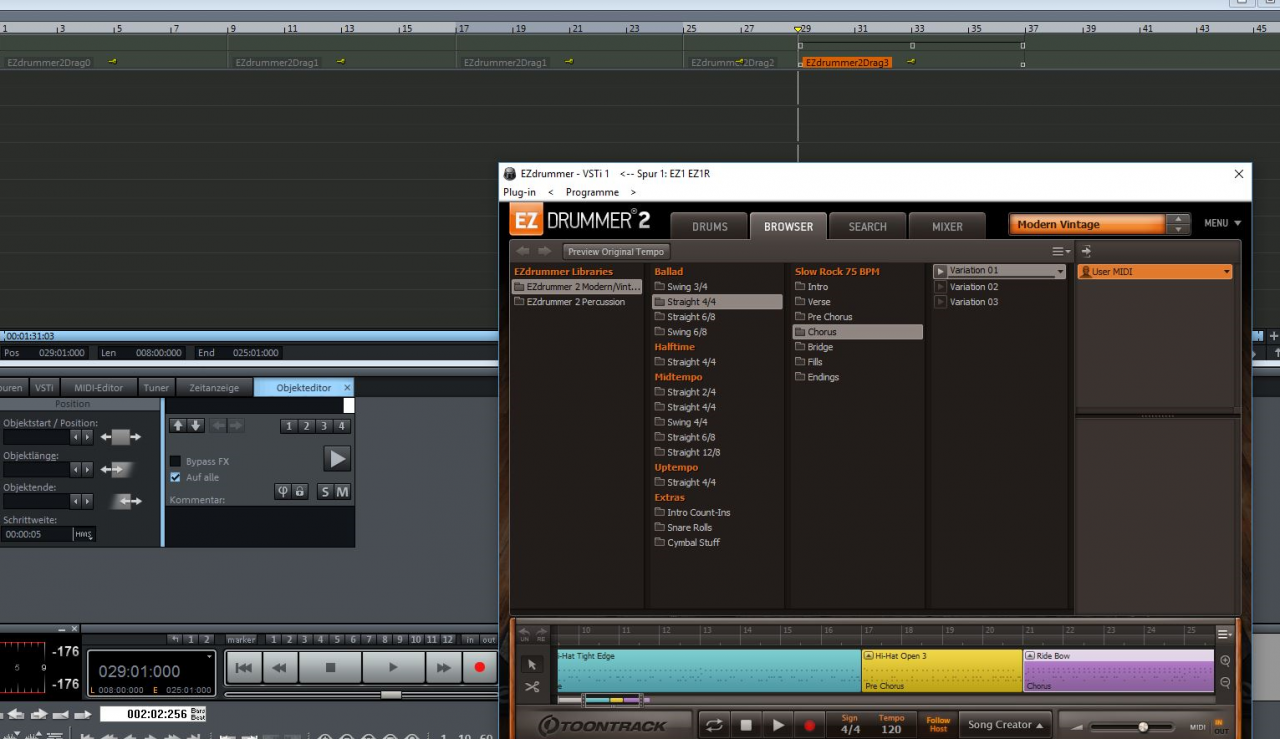
Task: Toggle the transport 'out' marker button
Action: [489, 639]
